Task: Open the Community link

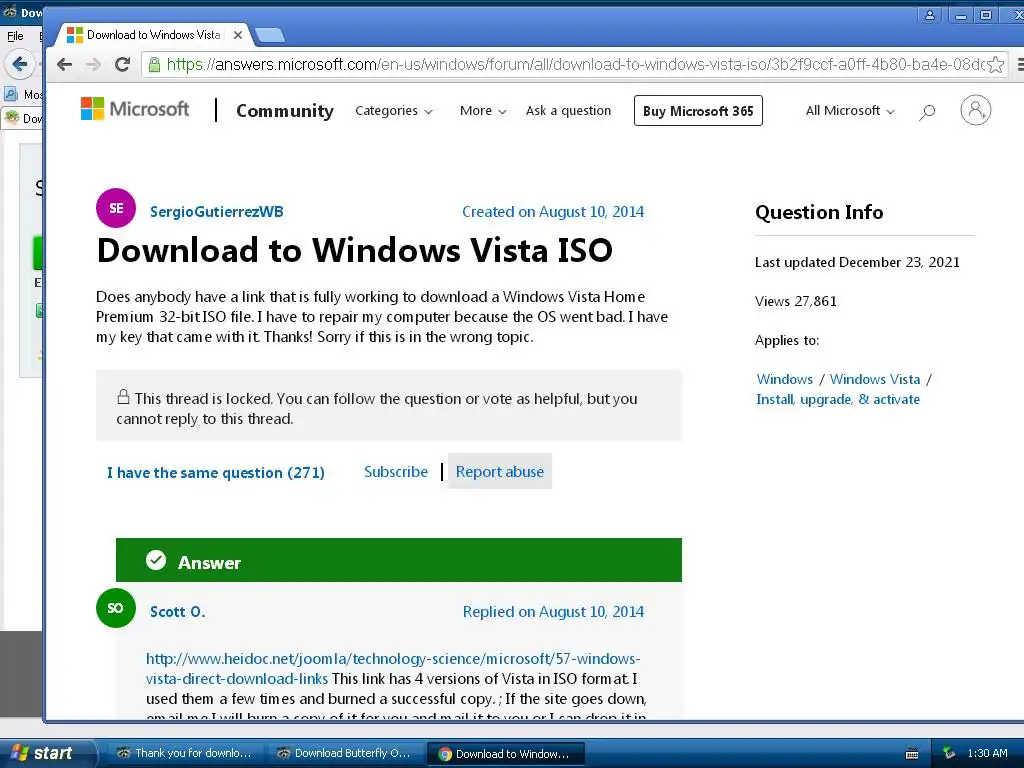Action: [285, 111]
